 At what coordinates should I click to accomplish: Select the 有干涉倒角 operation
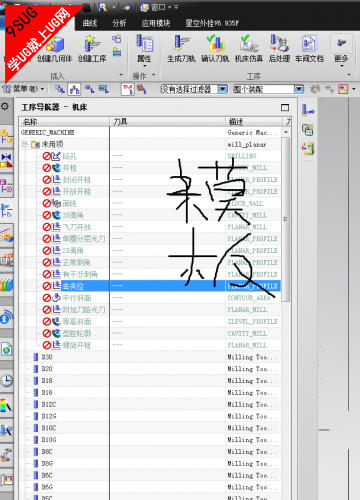80,274
